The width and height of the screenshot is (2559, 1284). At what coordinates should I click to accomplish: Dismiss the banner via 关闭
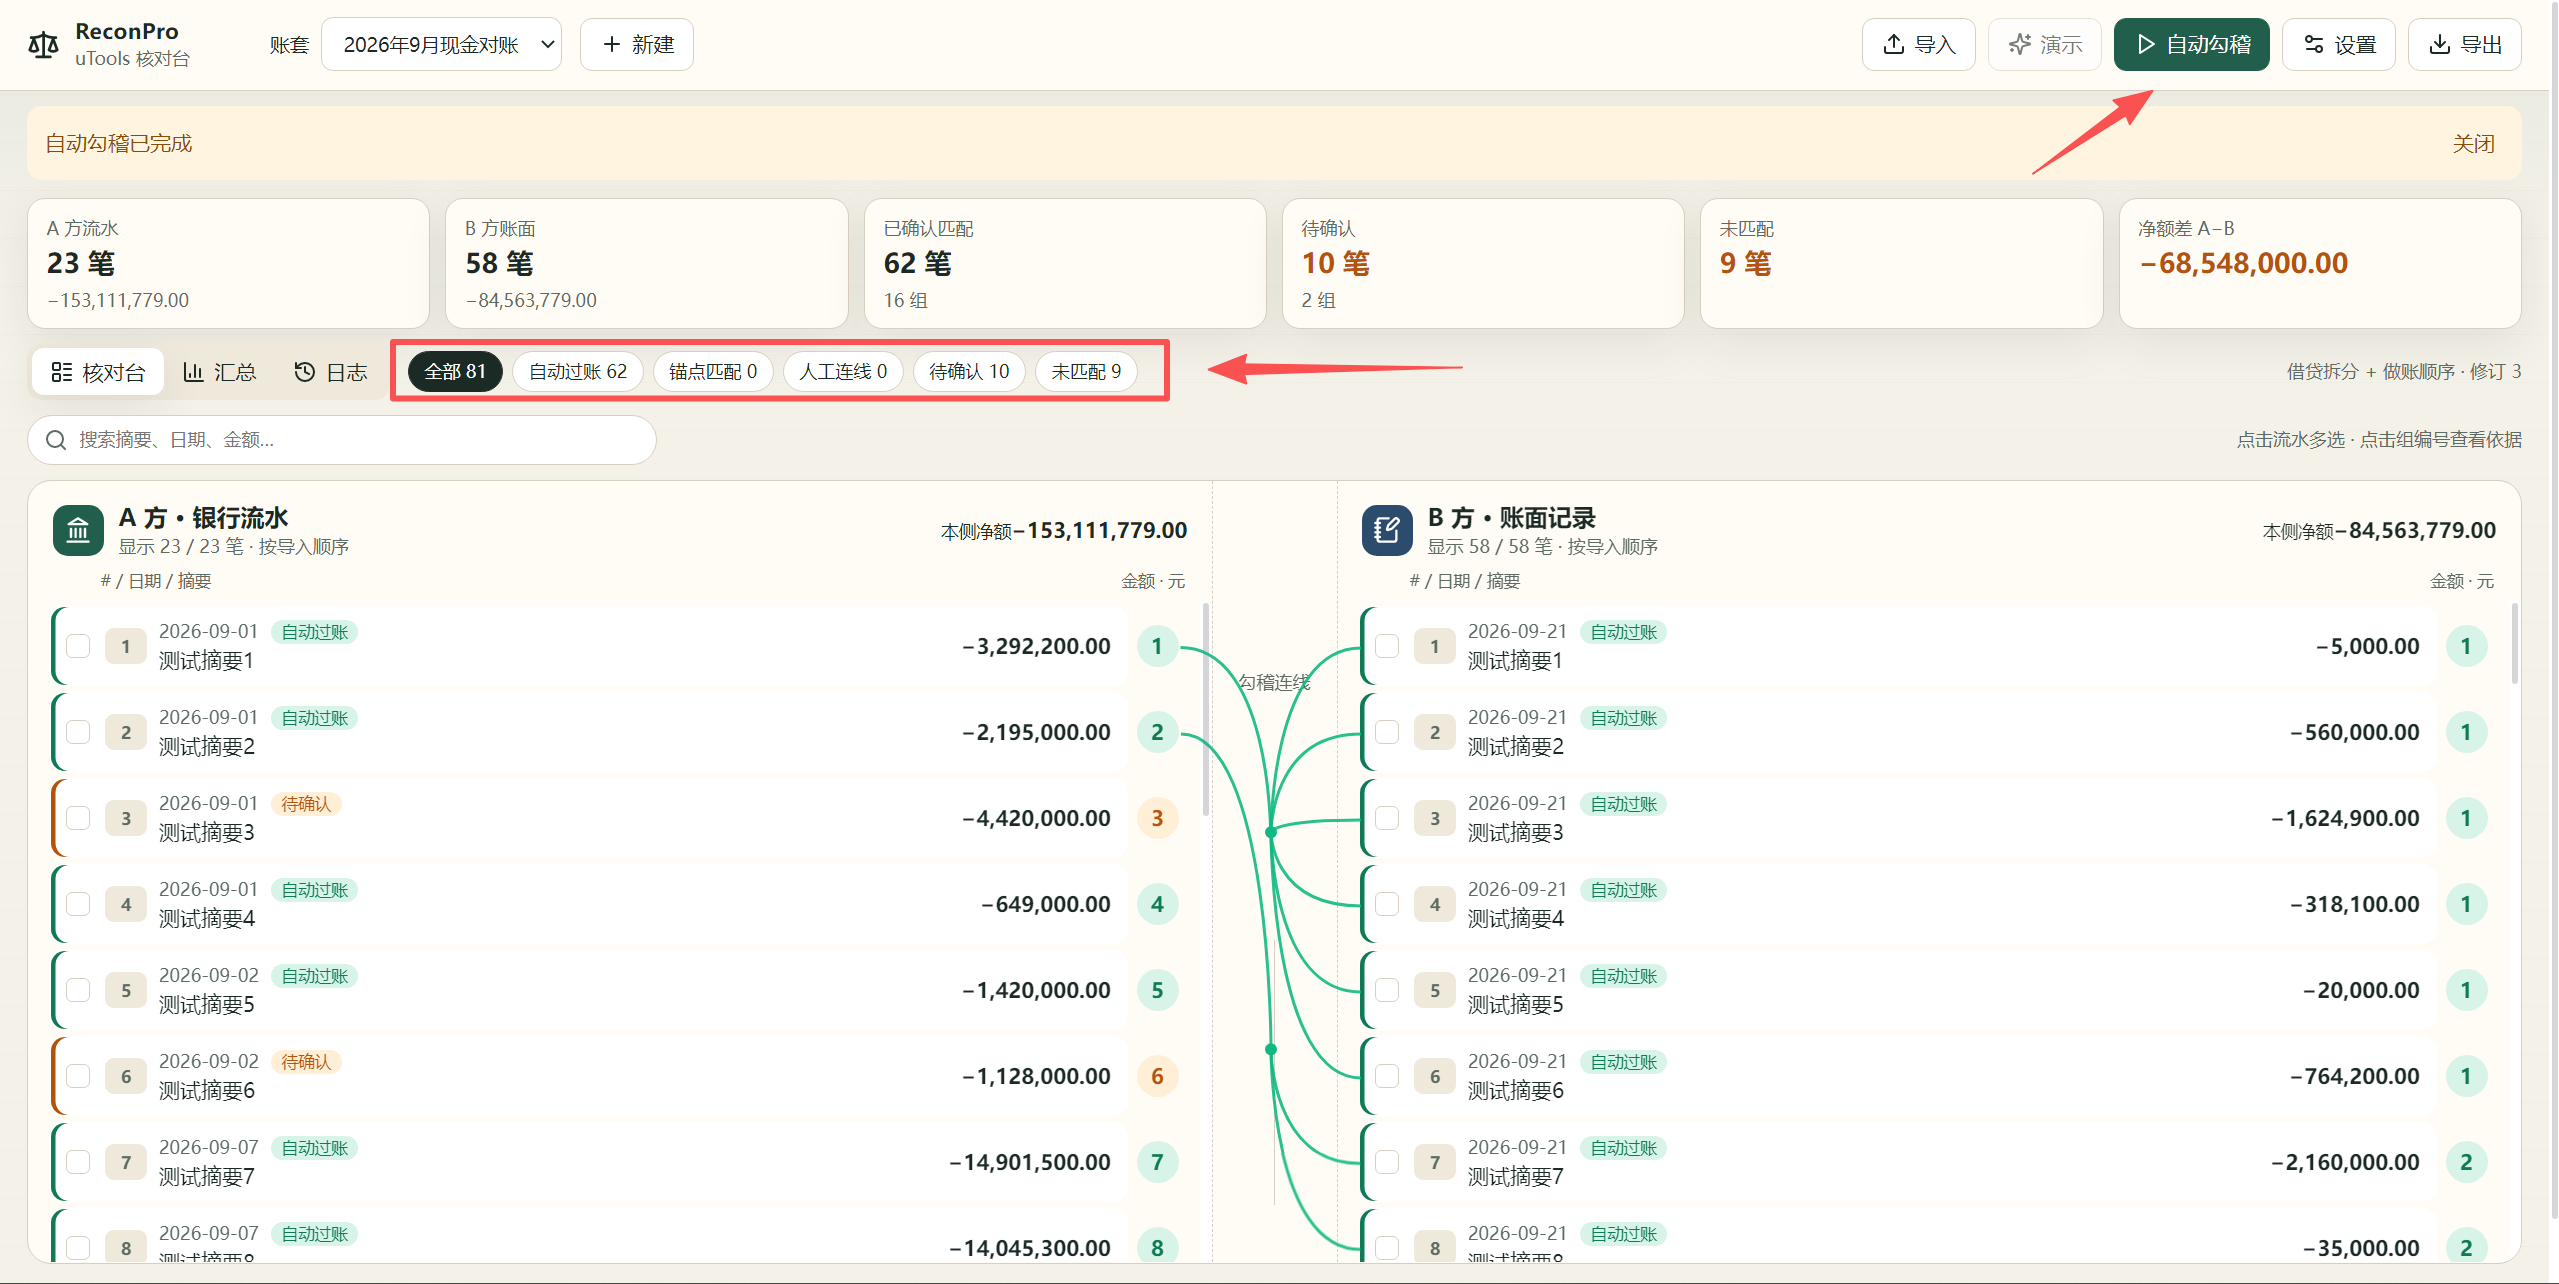2473,144
